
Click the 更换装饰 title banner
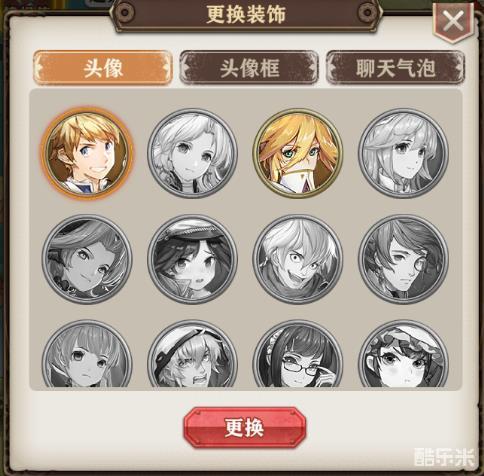coord(246,15)
